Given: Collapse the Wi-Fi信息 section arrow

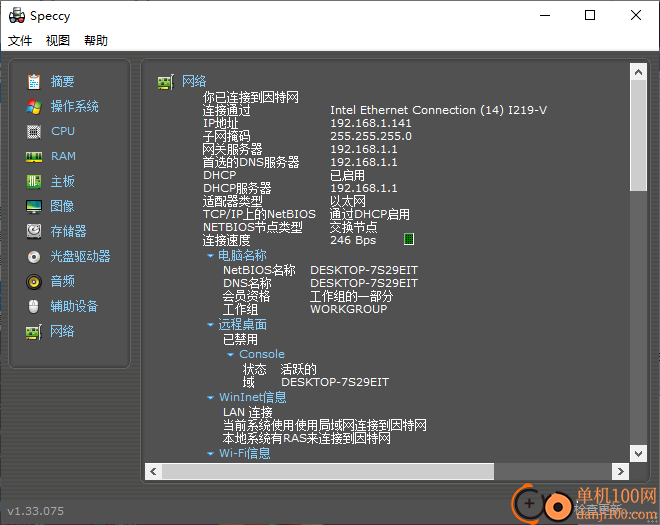Looking at the screenshot, I should 210,453.
